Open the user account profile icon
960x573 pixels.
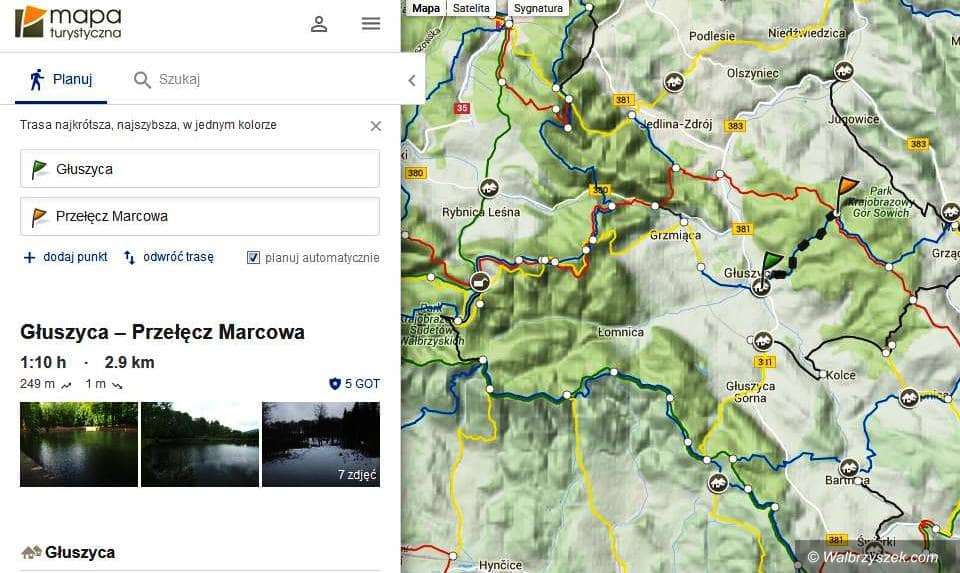tap(319, 24)
